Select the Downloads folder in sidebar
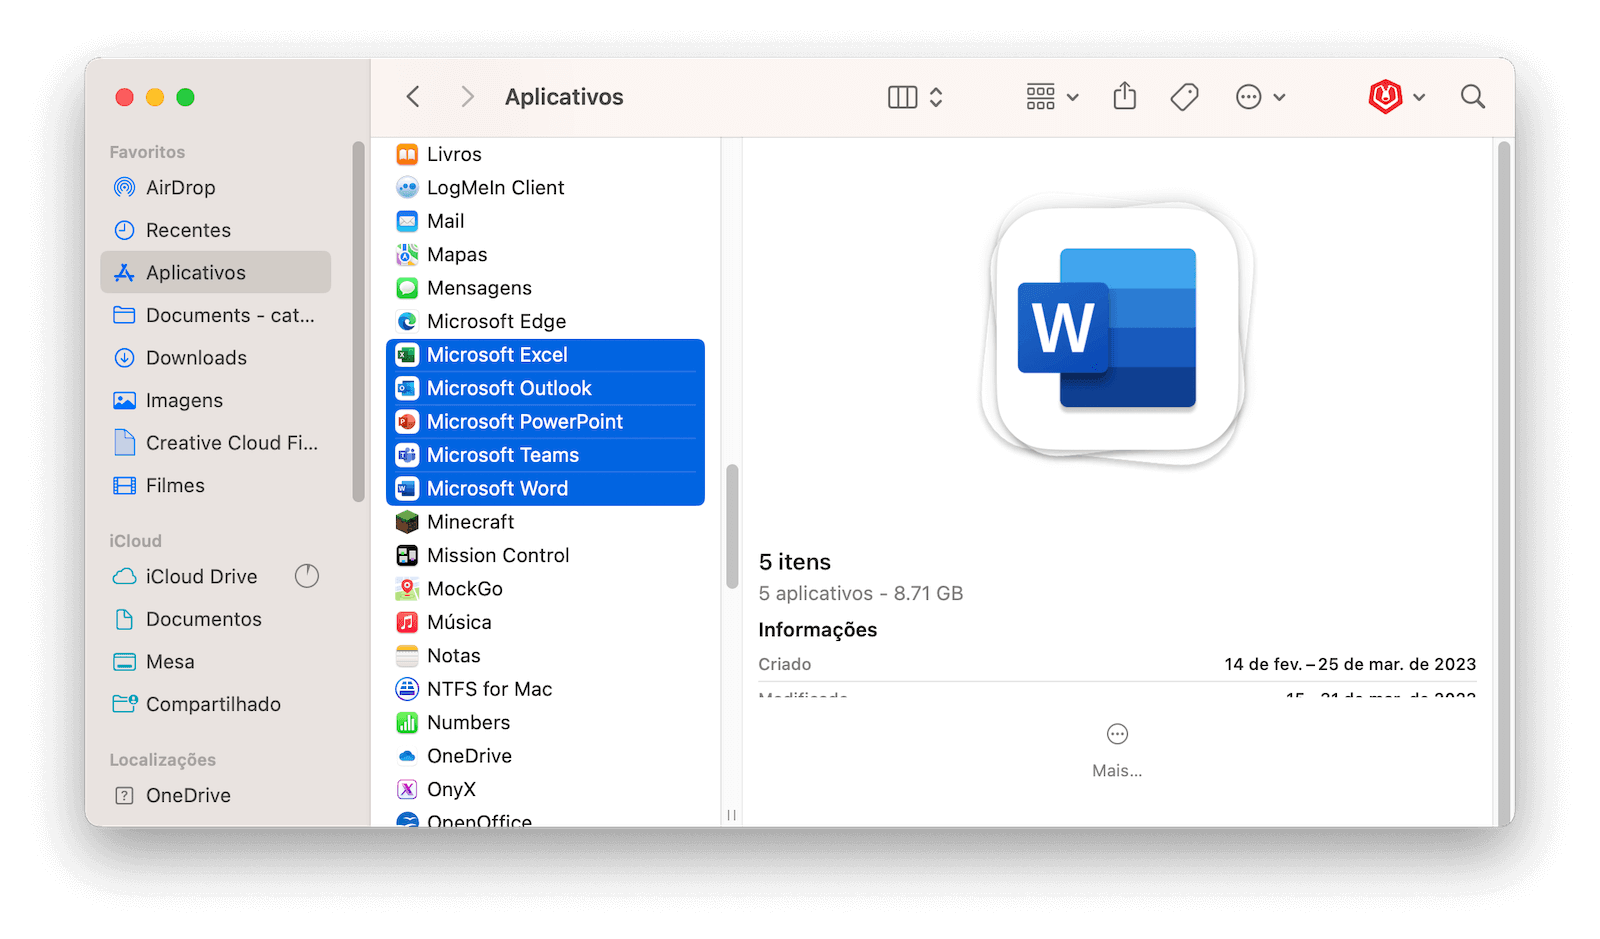 tap(196, 357)
